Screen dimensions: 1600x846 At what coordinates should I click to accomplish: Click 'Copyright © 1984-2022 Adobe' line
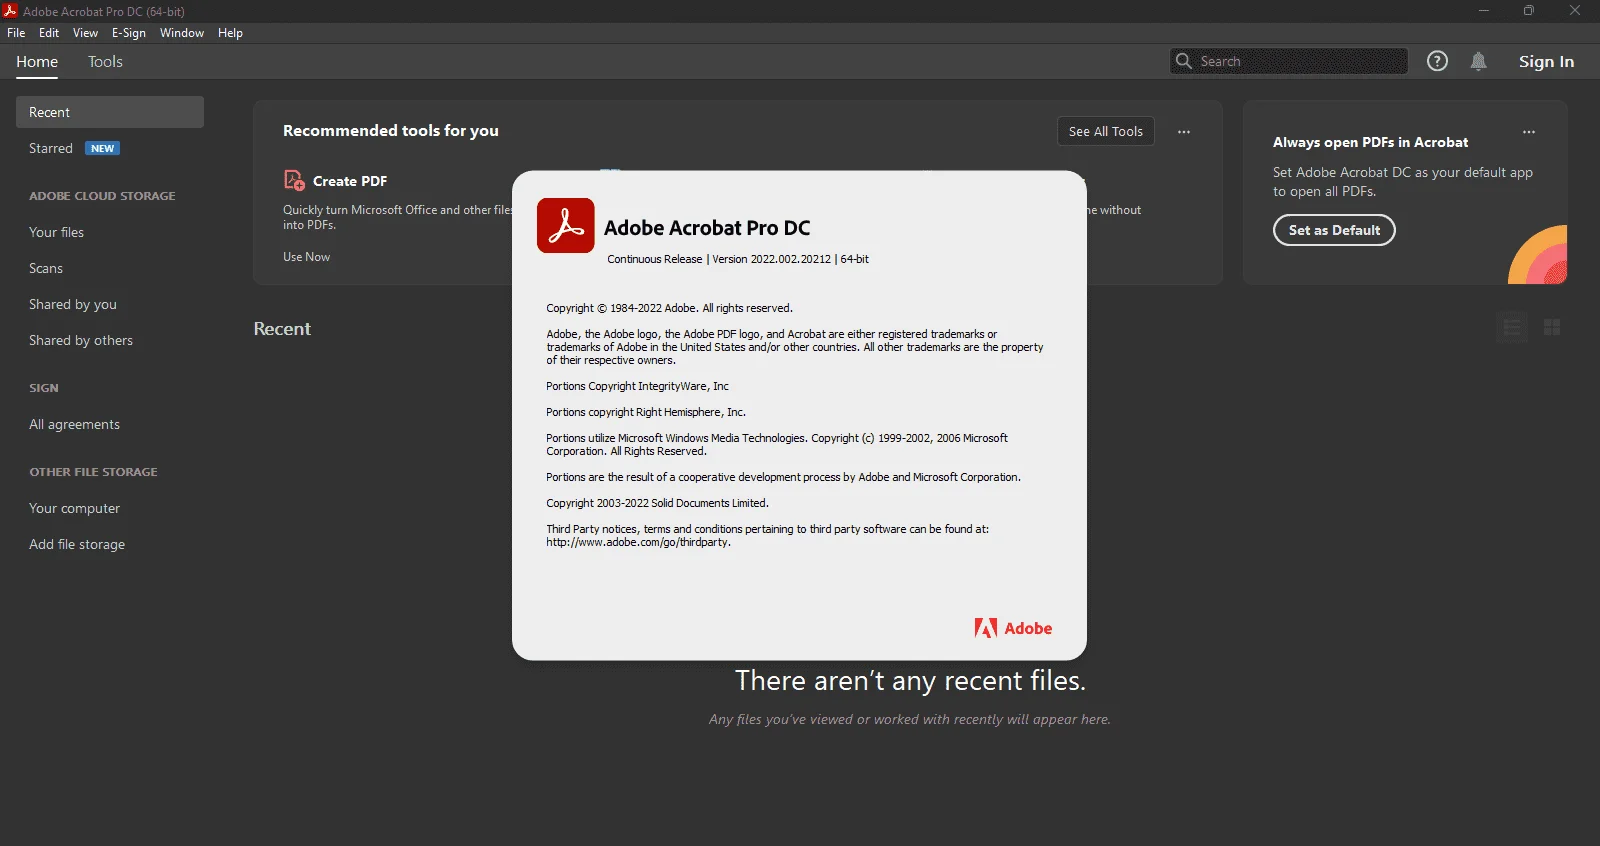pos(669,308)
